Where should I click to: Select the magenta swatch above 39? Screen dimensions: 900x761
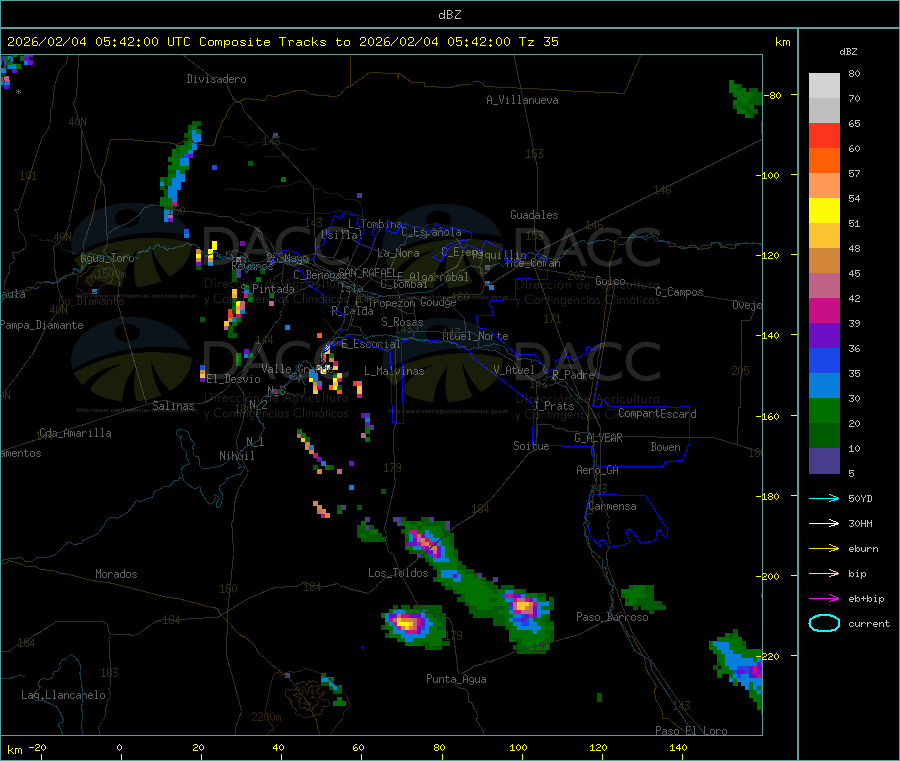pos(824,310)
